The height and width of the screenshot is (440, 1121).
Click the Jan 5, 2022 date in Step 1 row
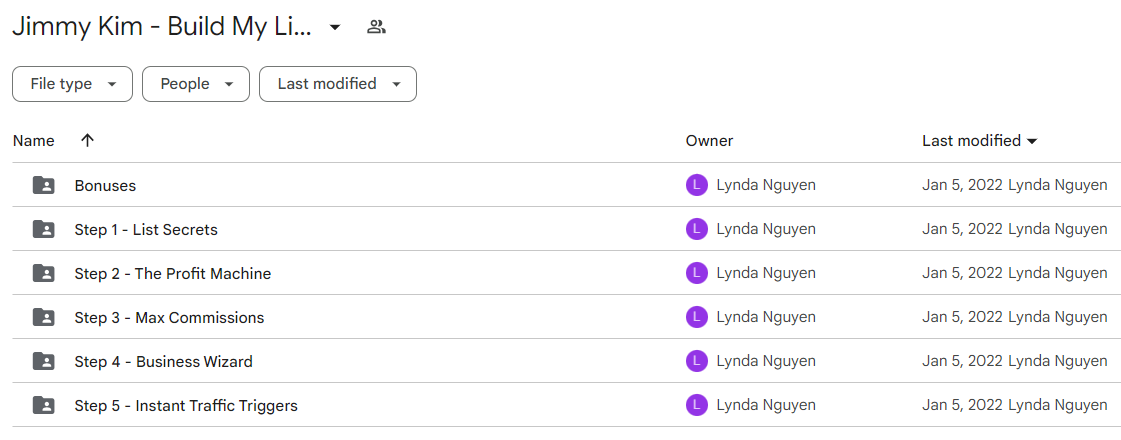pos(962,230)
